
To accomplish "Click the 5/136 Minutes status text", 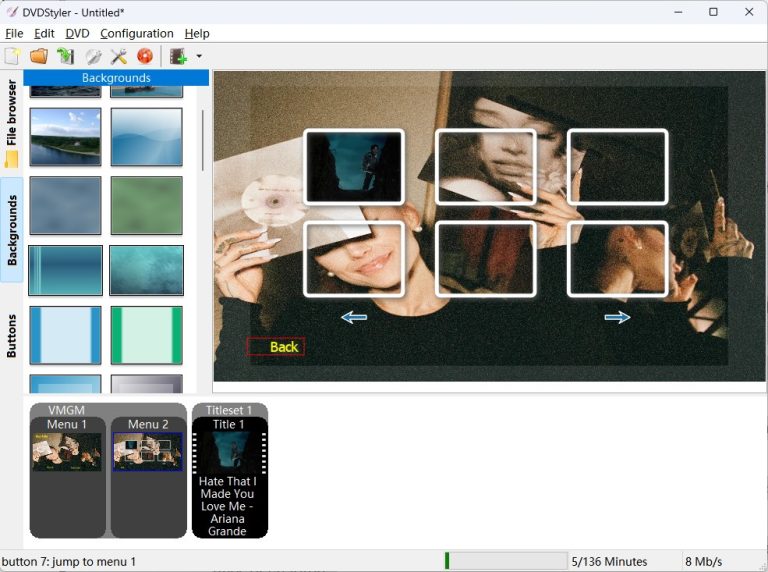I will click(609, 562).
